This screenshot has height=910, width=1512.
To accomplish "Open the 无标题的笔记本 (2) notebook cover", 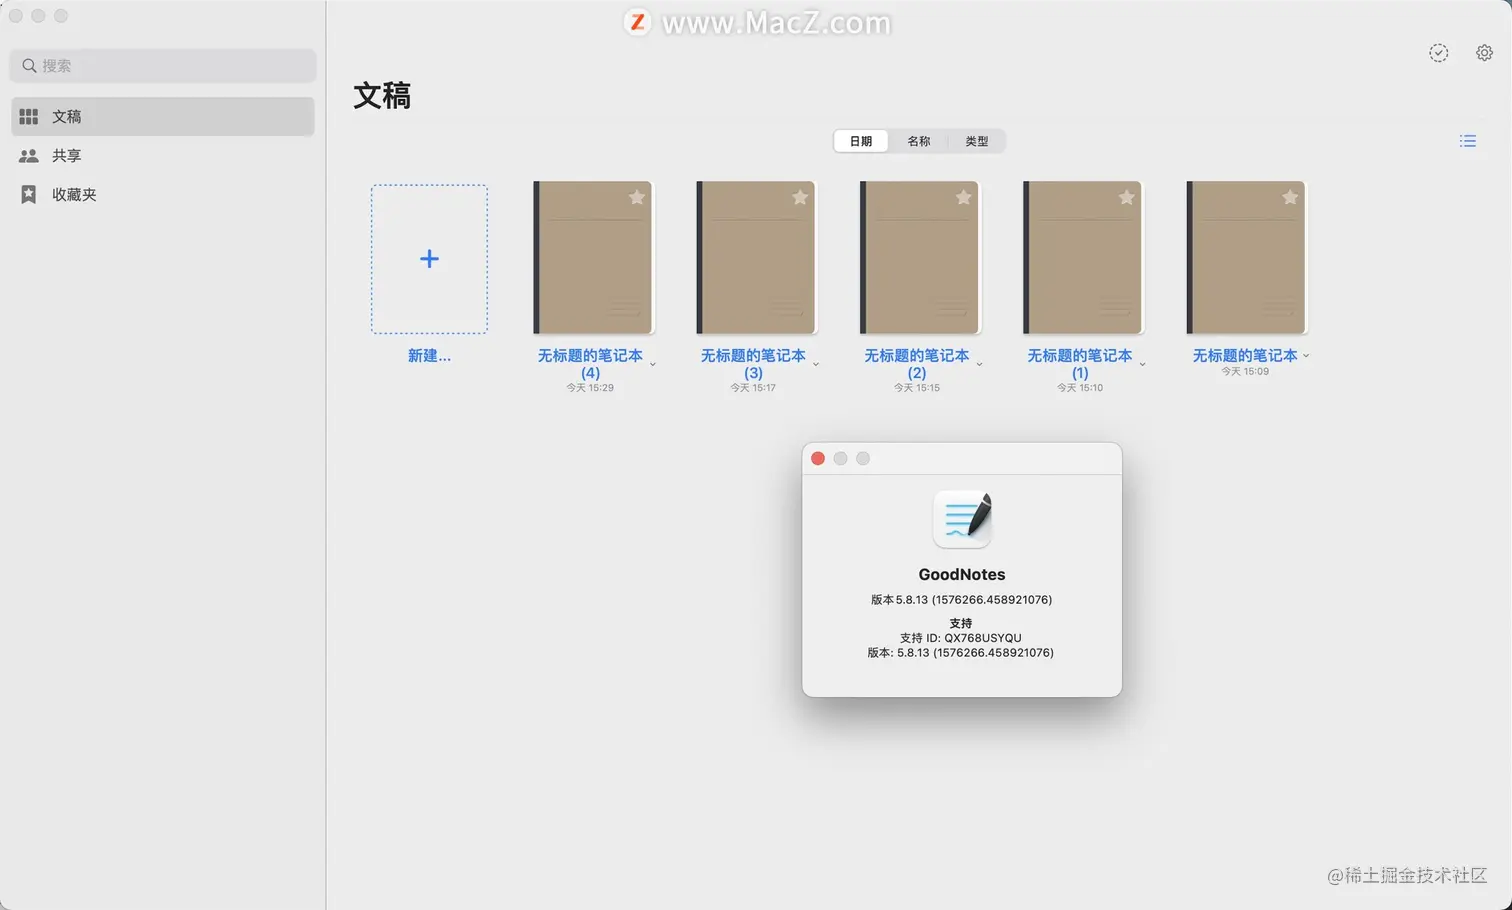I will click(920, 258).
